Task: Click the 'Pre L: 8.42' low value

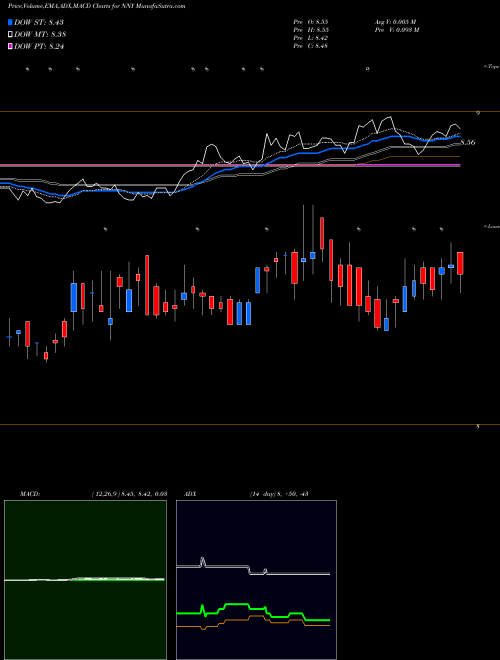Action: pos(311,38)
